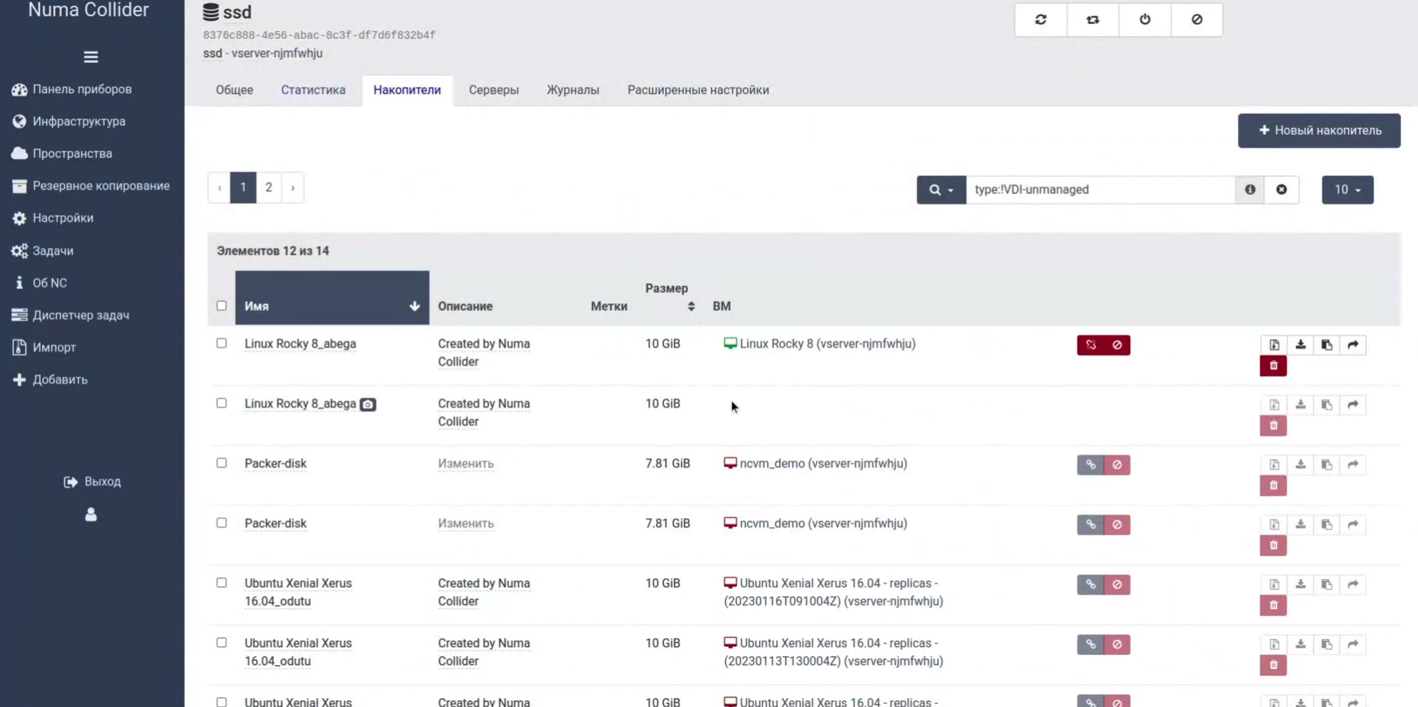Screen dimensions: 1418x707
Task: Open the Серверы tab
Action: pos(494,90)
